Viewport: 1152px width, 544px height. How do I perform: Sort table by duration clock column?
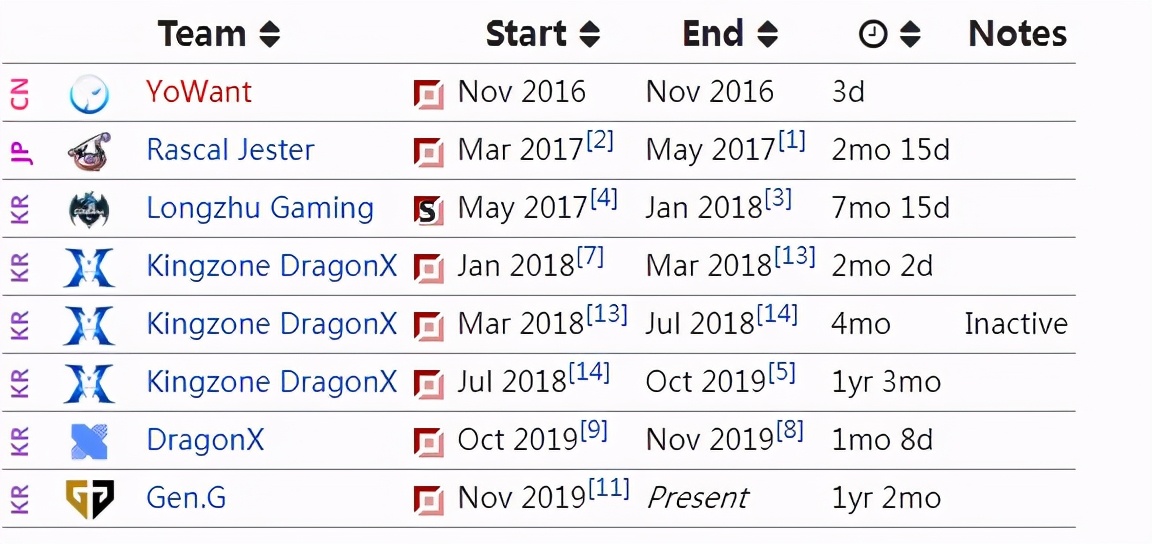click(910, 35)
